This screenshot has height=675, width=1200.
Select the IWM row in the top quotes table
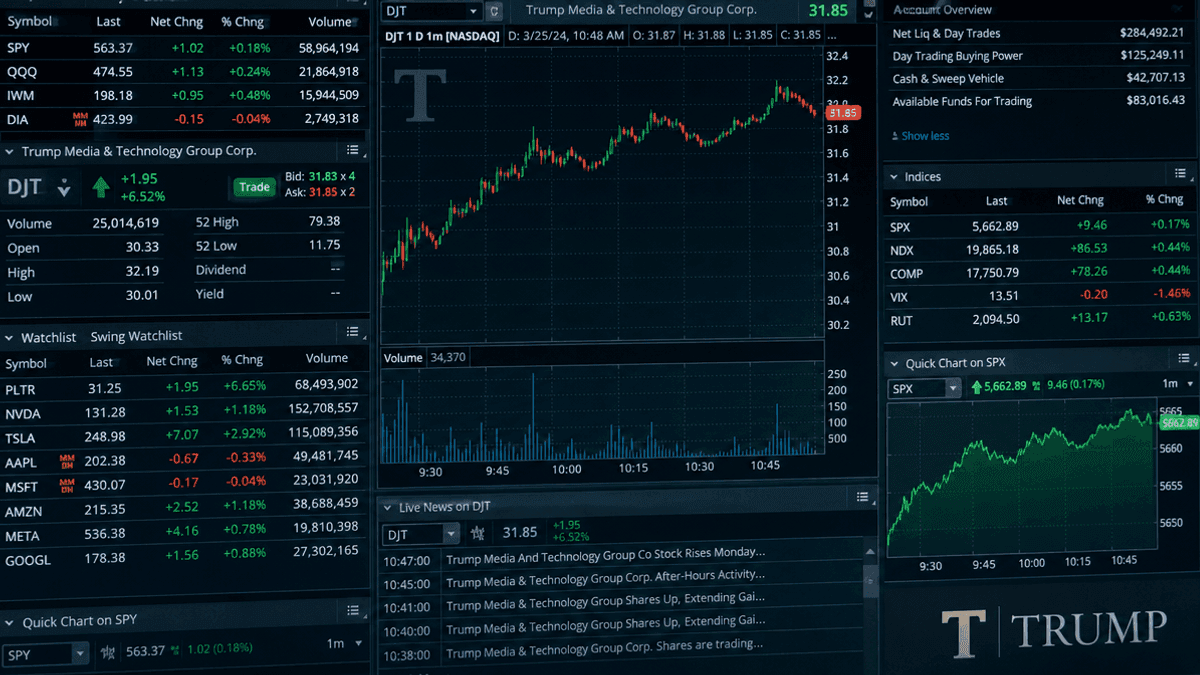(x=184, y=95)
